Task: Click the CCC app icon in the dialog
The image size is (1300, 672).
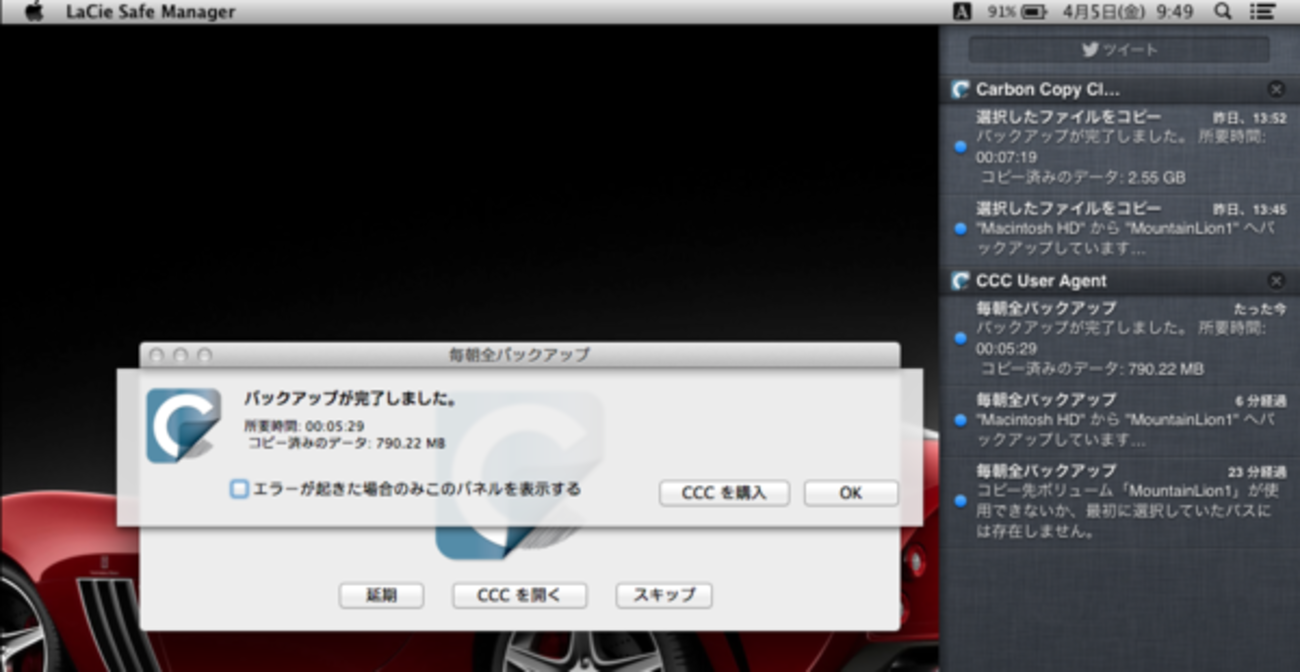Action: tap(183, 426)
